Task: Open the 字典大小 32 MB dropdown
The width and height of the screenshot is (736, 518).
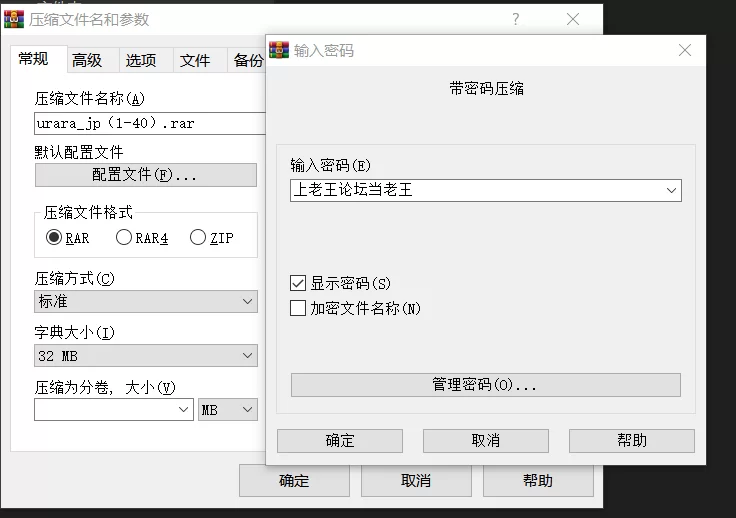Action: coord(146,356)
